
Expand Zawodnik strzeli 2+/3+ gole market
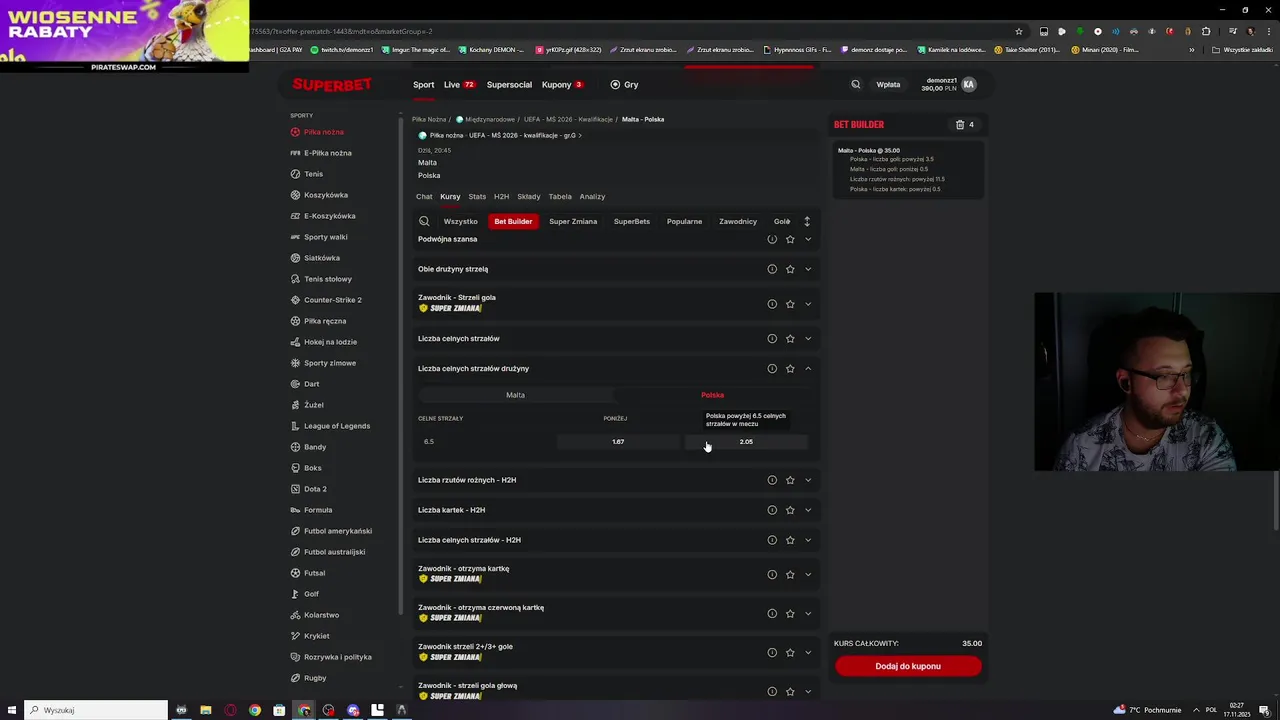[808, 652]
